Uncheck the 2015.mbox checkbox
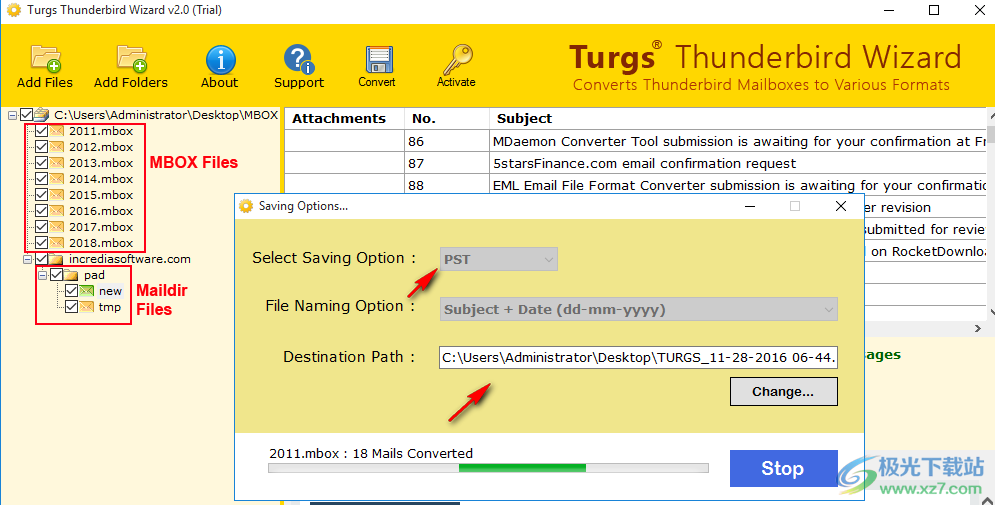Viewport: 995px width, 505px height. click(41, 195)
